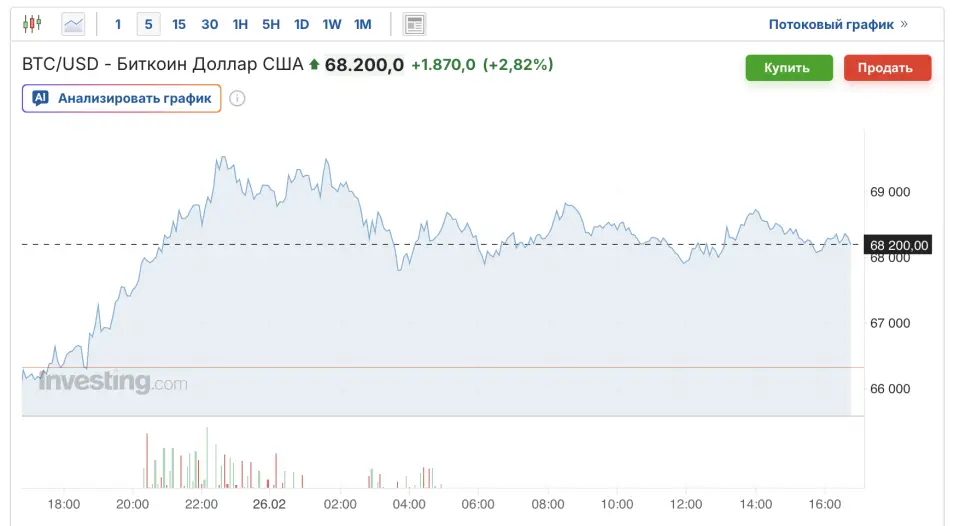The width and height of the screenshot is (960, 526).
Task: Switch to the 1H timeframe
Action: (240, 24)
